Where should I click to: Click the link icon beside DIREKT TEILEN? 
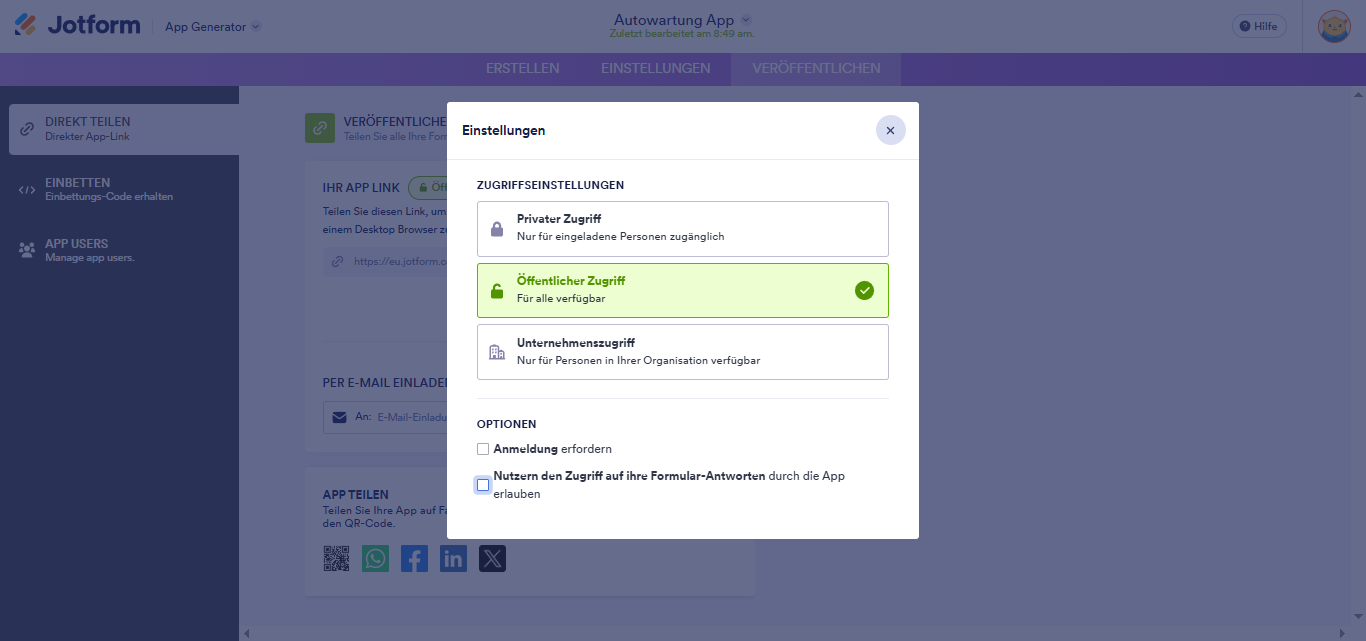click(x=27, y=129)
